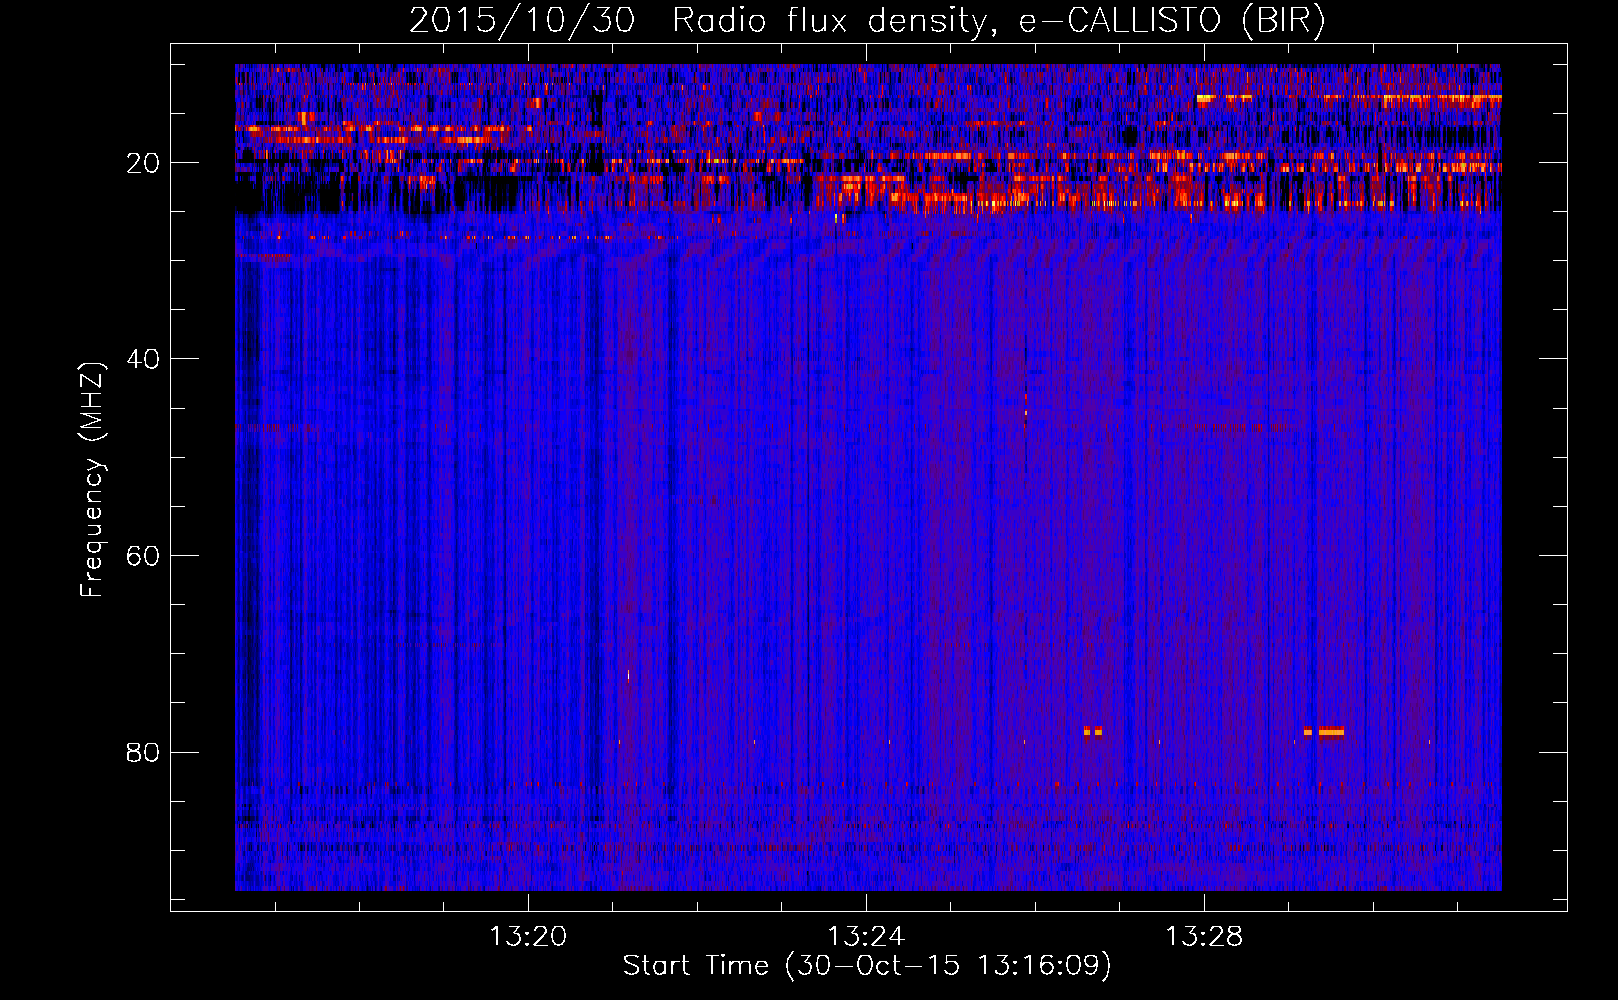Select the 'Frequency (MHZ)' axis label
The width and height of the screenshot is (1618, 1000).
pos(92,480)
